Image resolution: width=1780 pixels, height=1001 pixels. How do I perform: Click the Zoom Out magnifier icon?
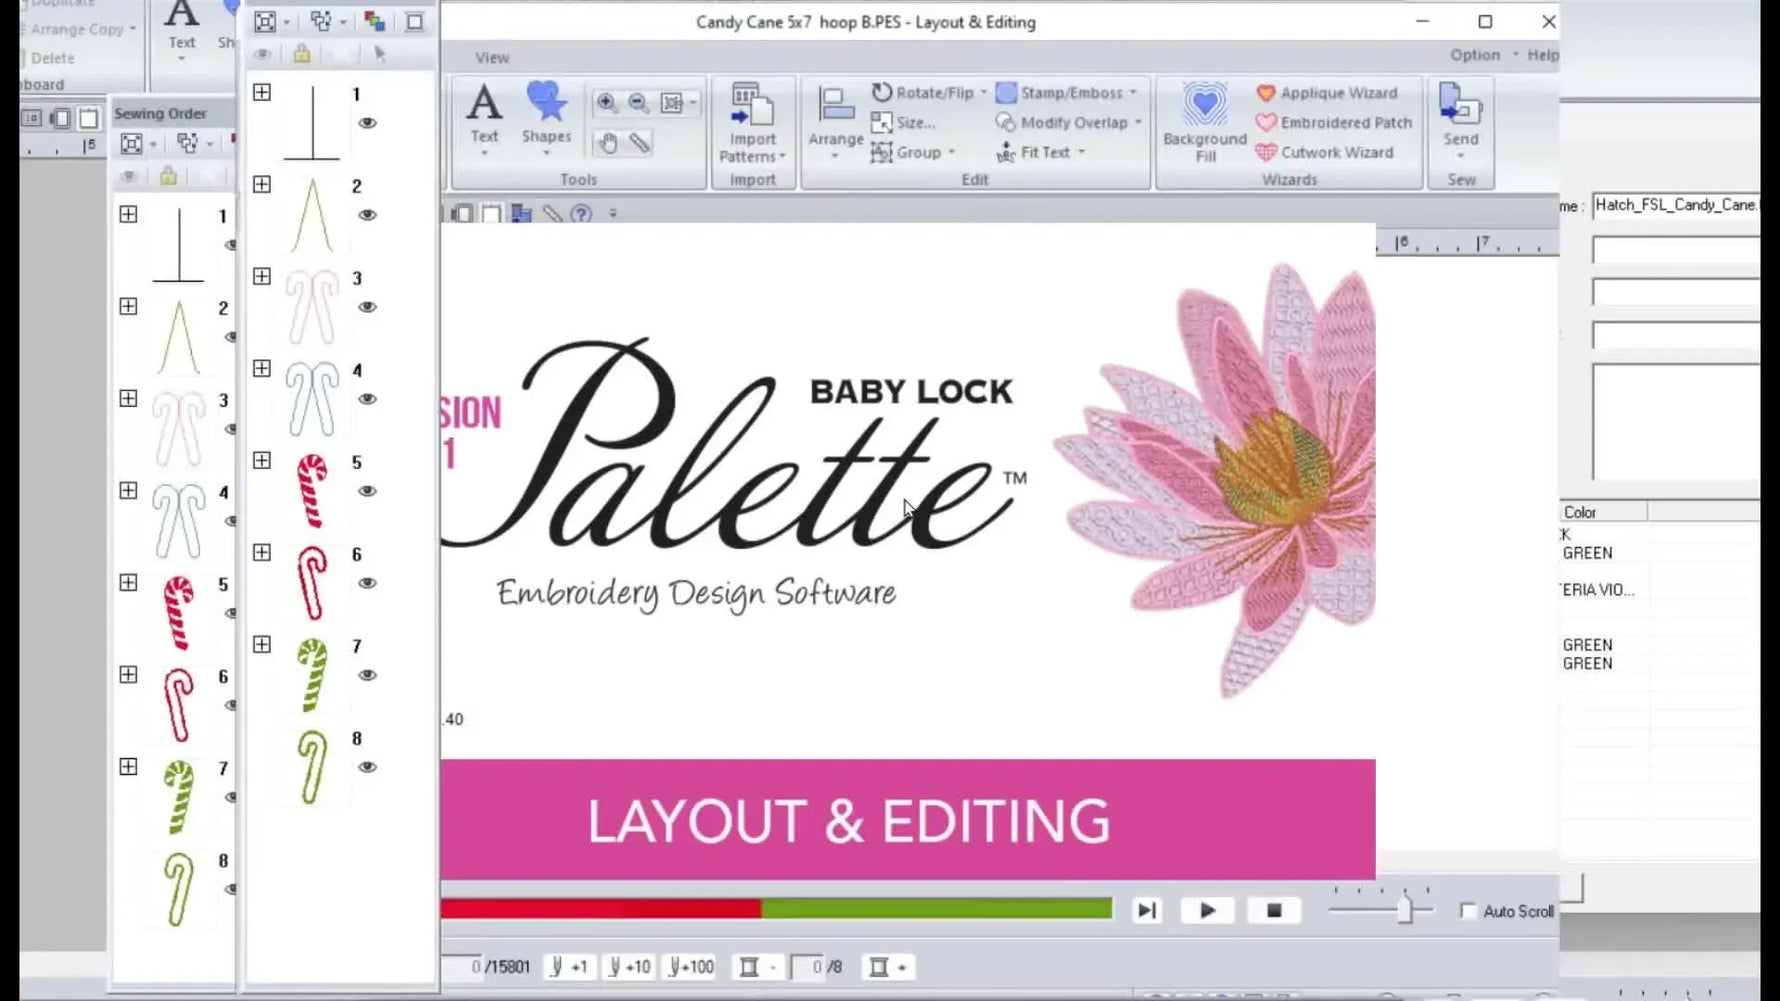coord(638,103)
